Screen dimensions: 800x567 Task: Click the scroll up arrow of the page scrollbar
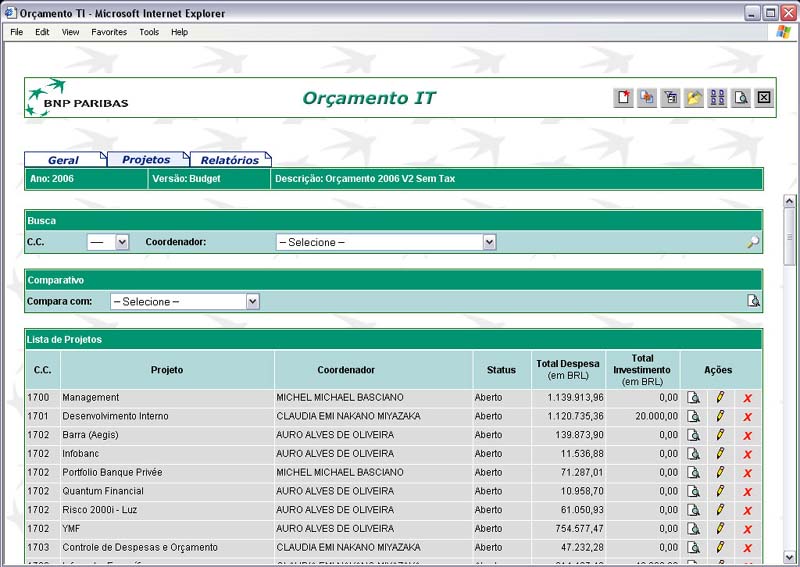pos(789,201)
